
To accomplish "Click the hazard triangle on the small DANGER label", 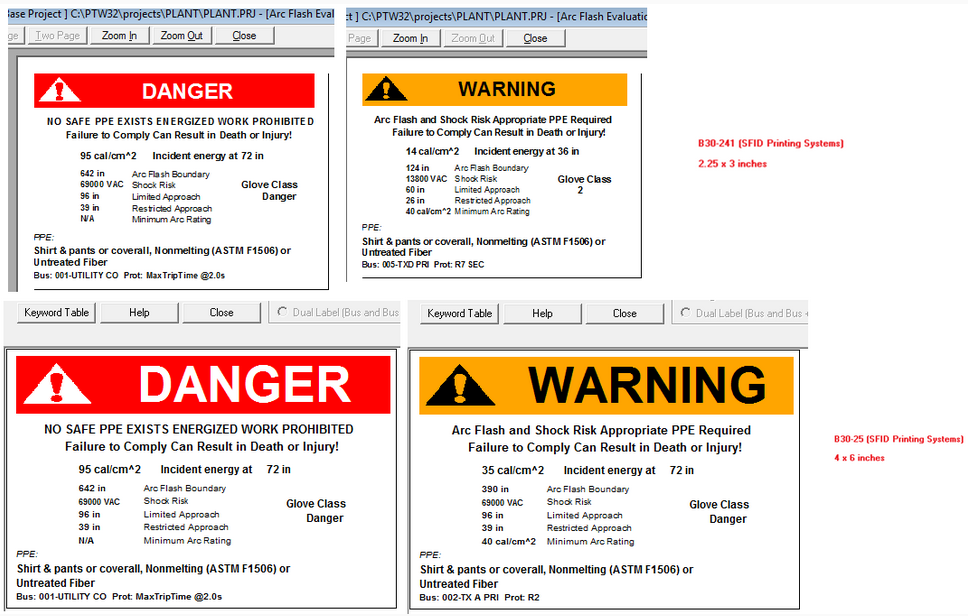I will click(61, 91).
